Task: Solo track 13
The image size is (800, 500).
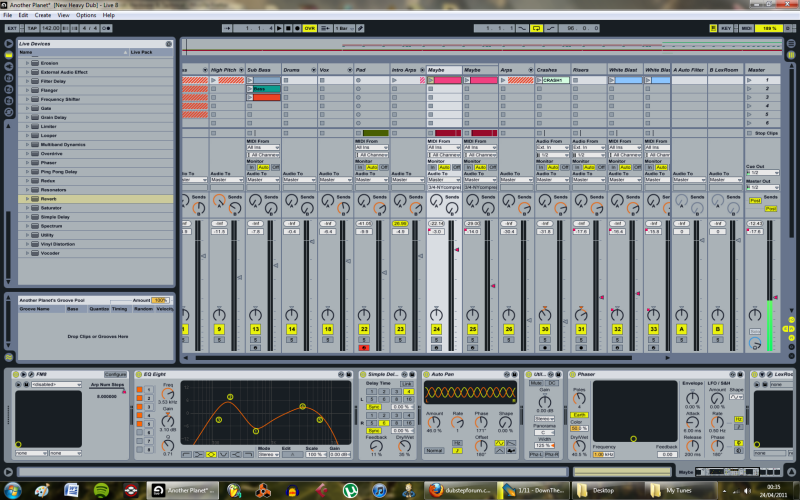Action: coord(255,340)
